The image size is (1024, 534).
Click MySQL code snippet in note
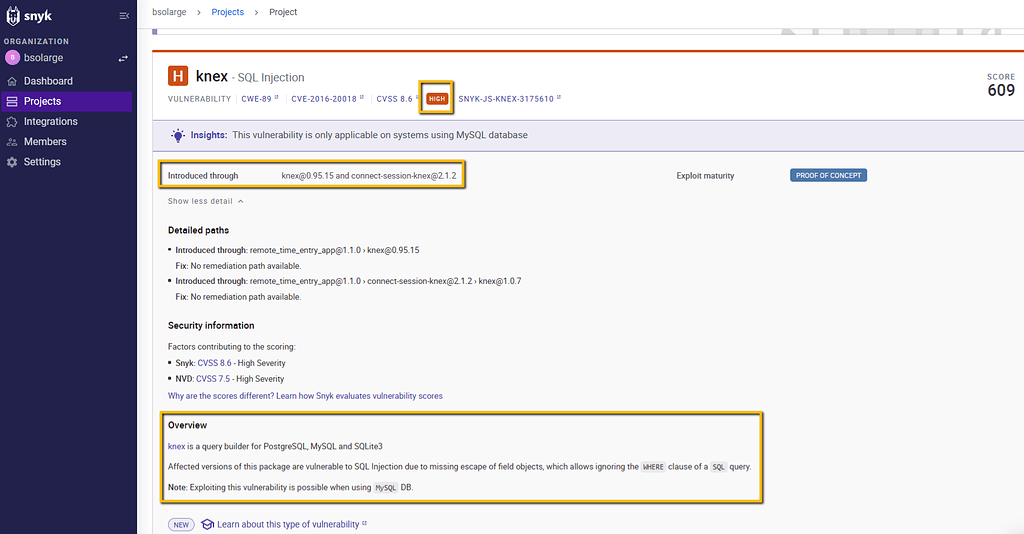pyautogui.click(x=385, y=488)
